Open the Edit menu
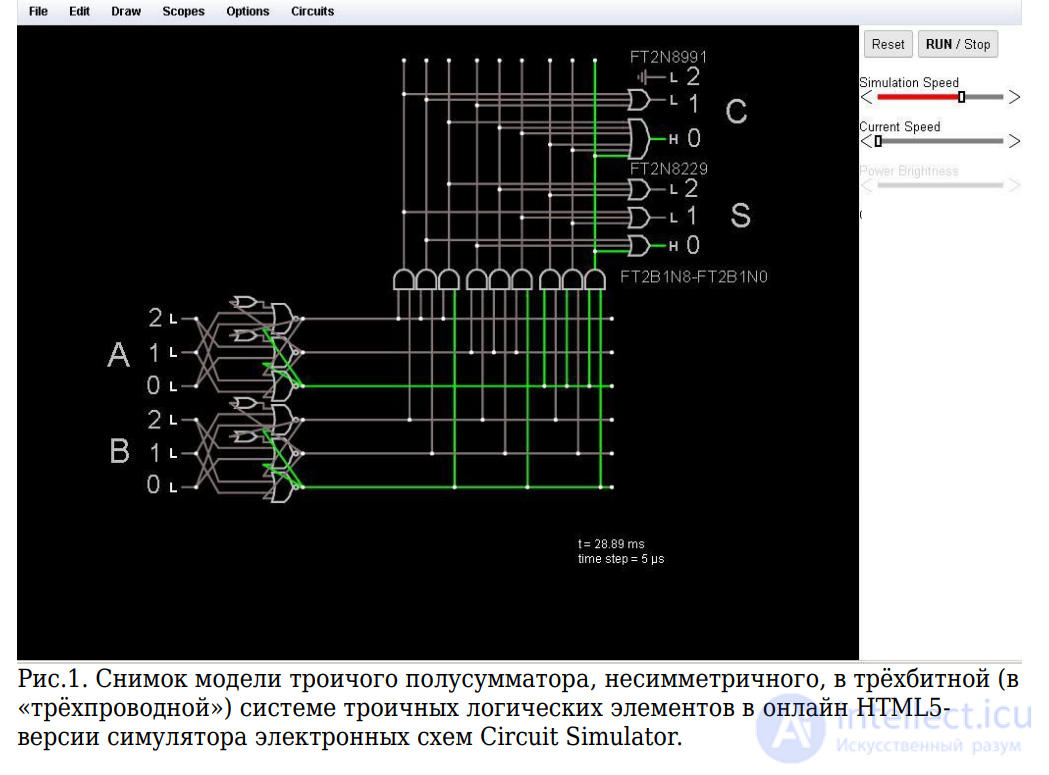Screen dimensions: 1049x775 (x=79, y=11)
